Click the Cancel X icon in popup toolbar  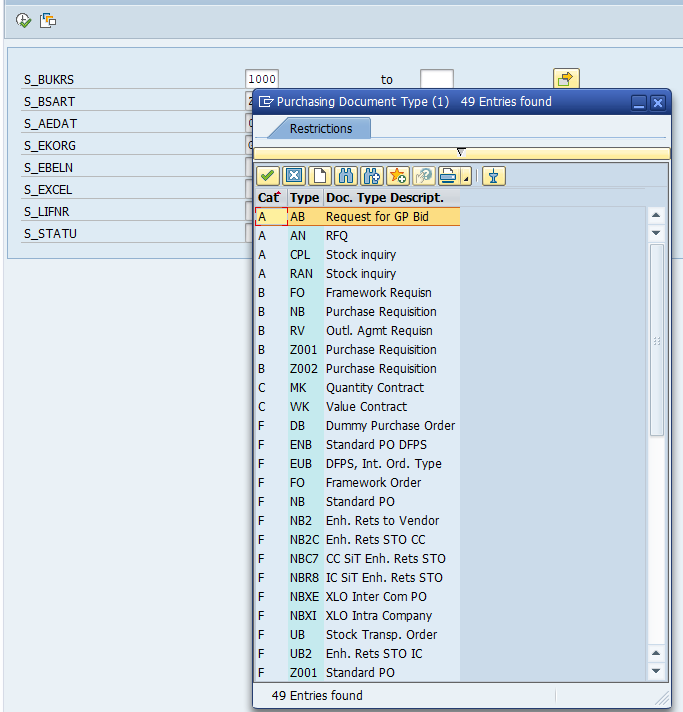coord(294,176)
